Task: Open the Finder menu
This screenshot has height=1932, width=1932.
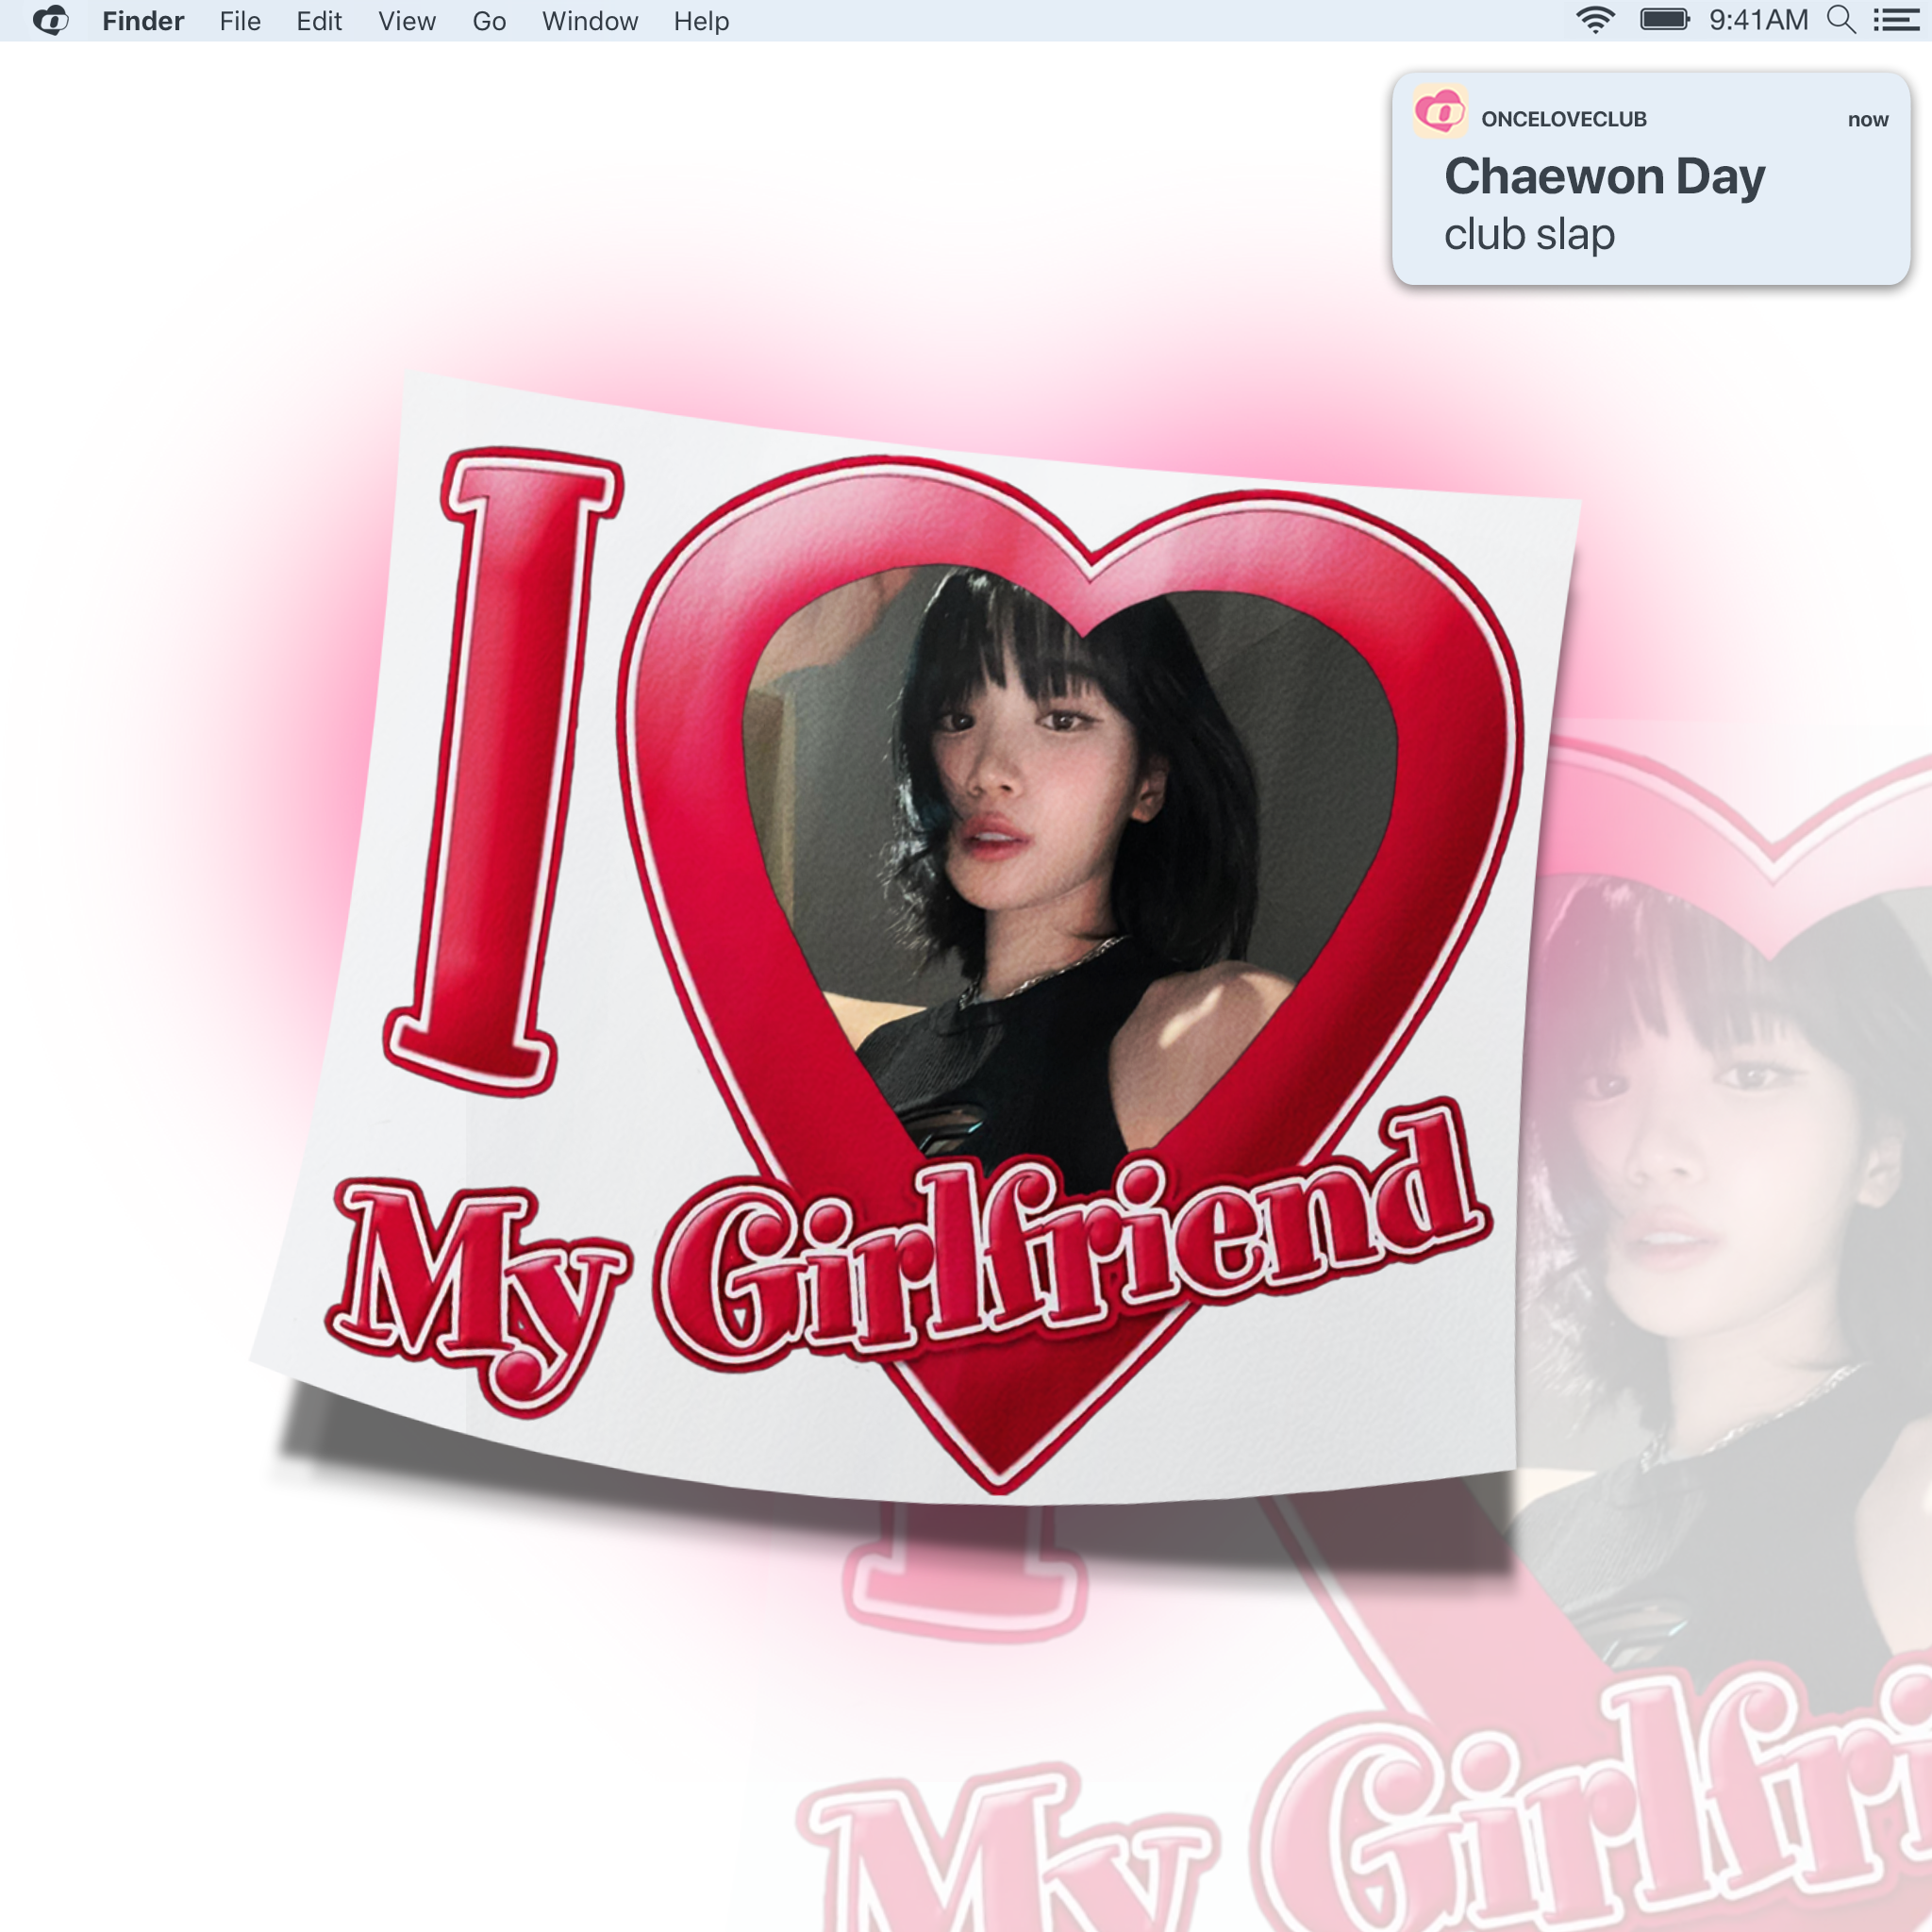Action: 143,21
